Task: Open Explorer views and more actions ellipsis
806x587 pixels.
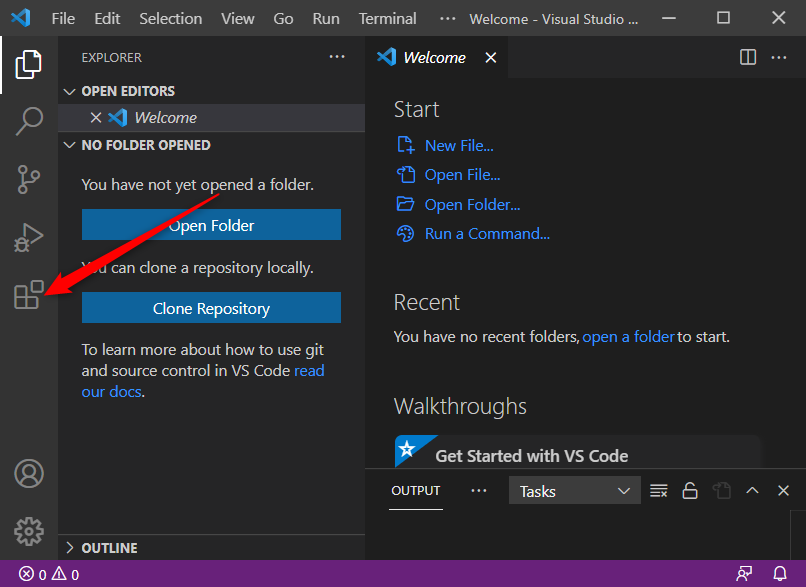Action: [x=337, y=57]
